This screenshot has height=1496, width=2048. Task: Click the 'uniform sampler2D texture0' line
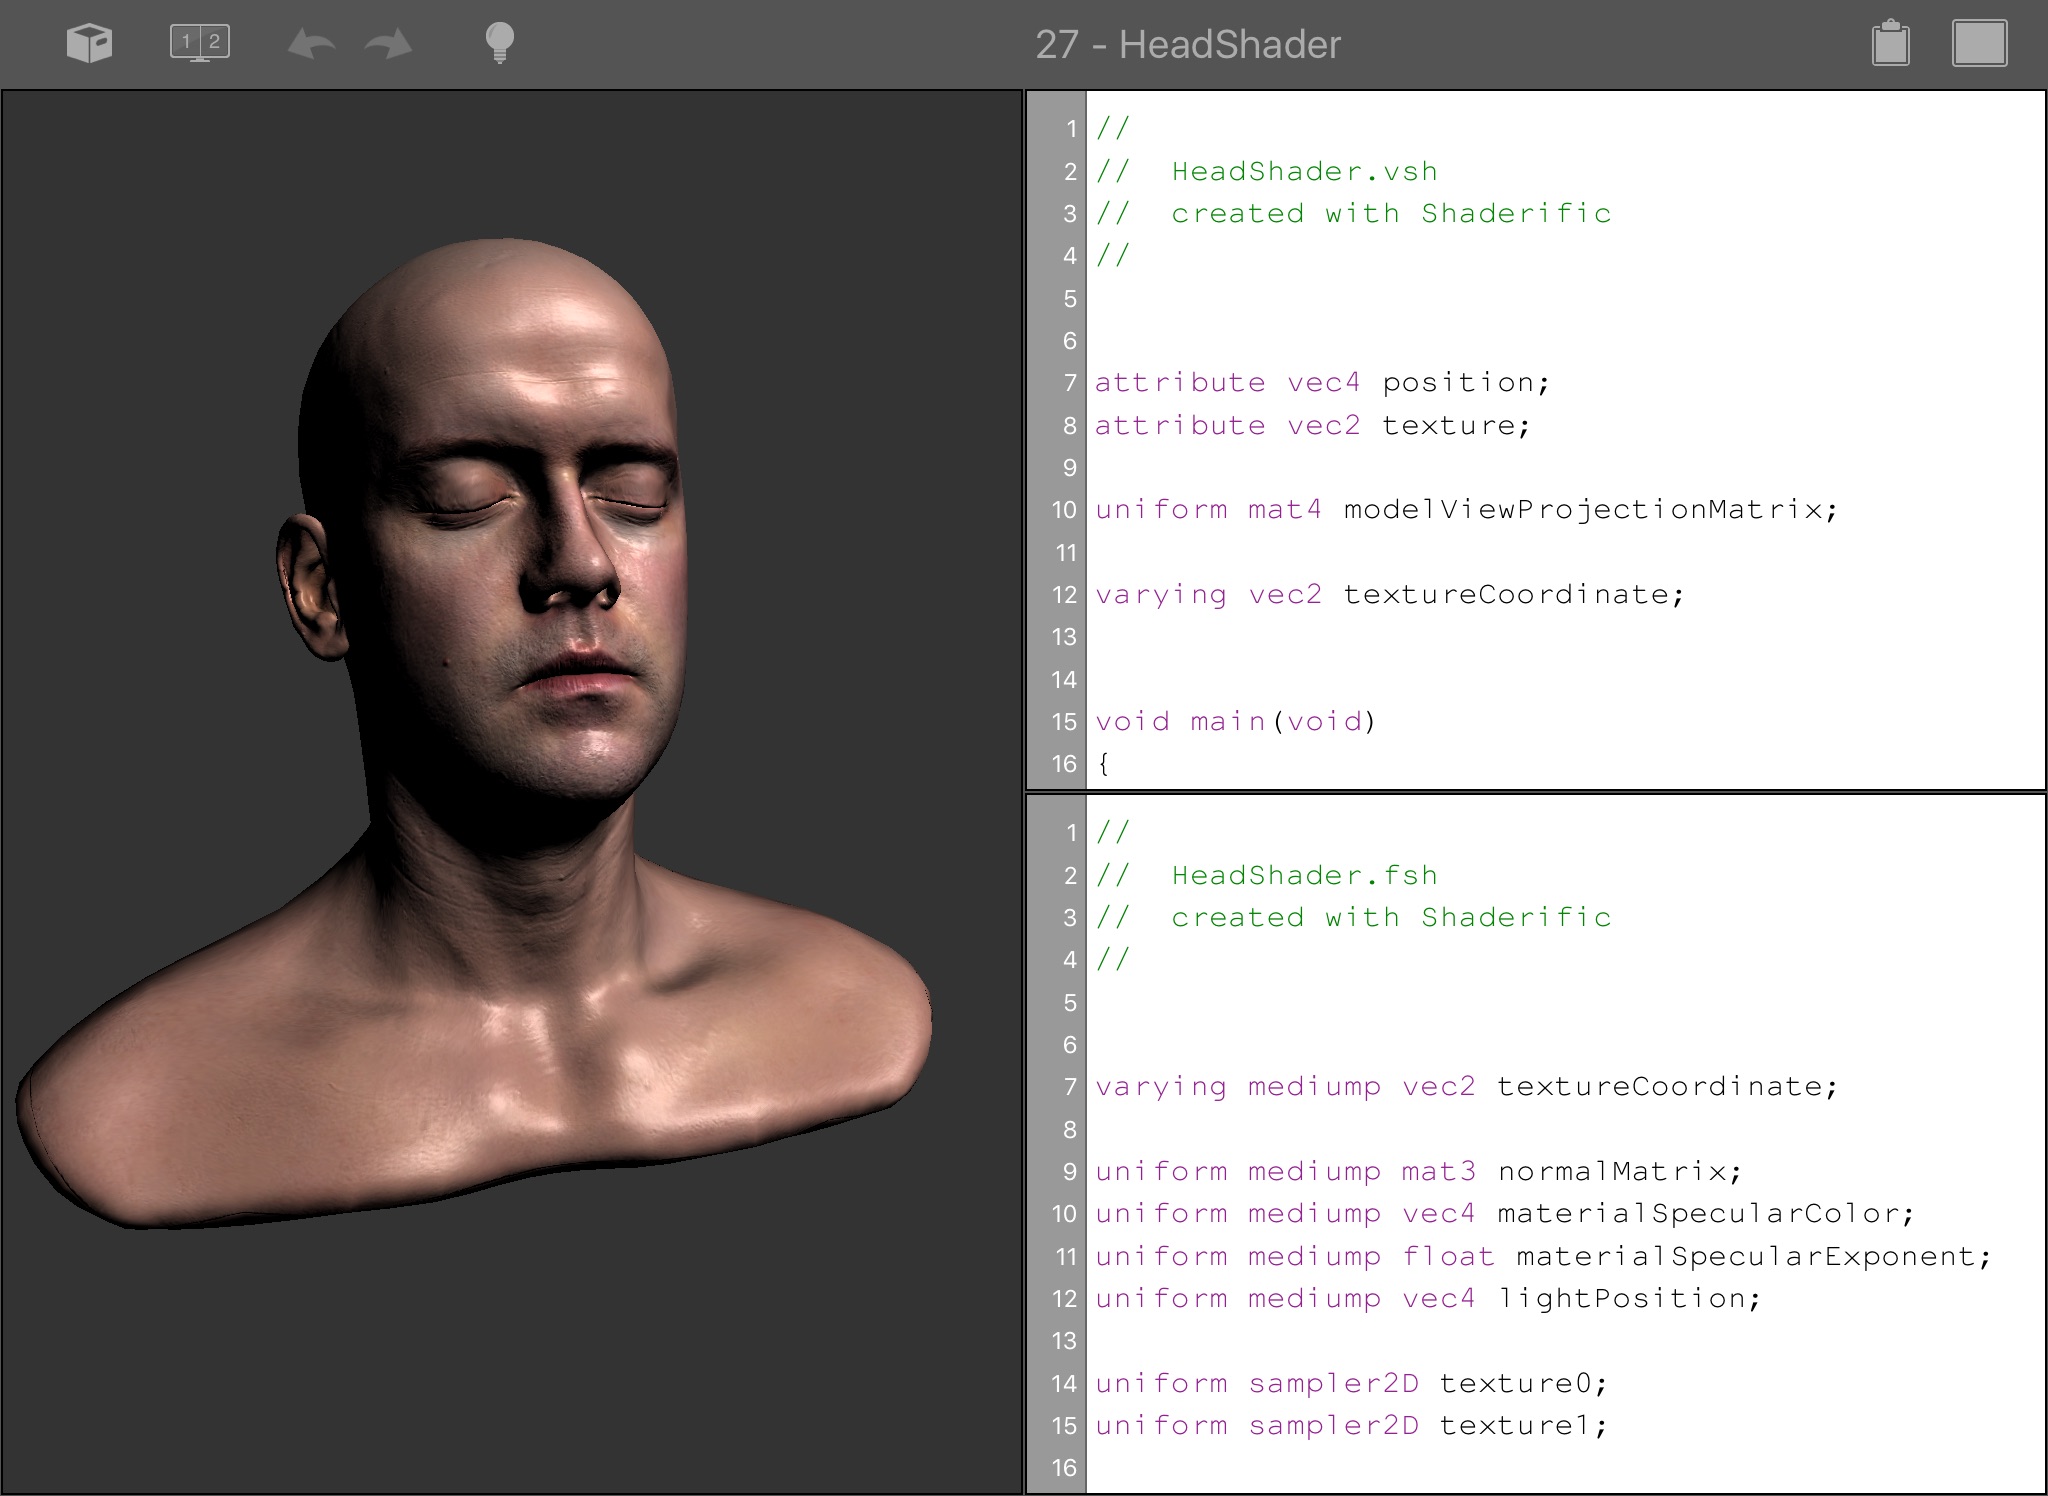[x=1350, y=1384]
